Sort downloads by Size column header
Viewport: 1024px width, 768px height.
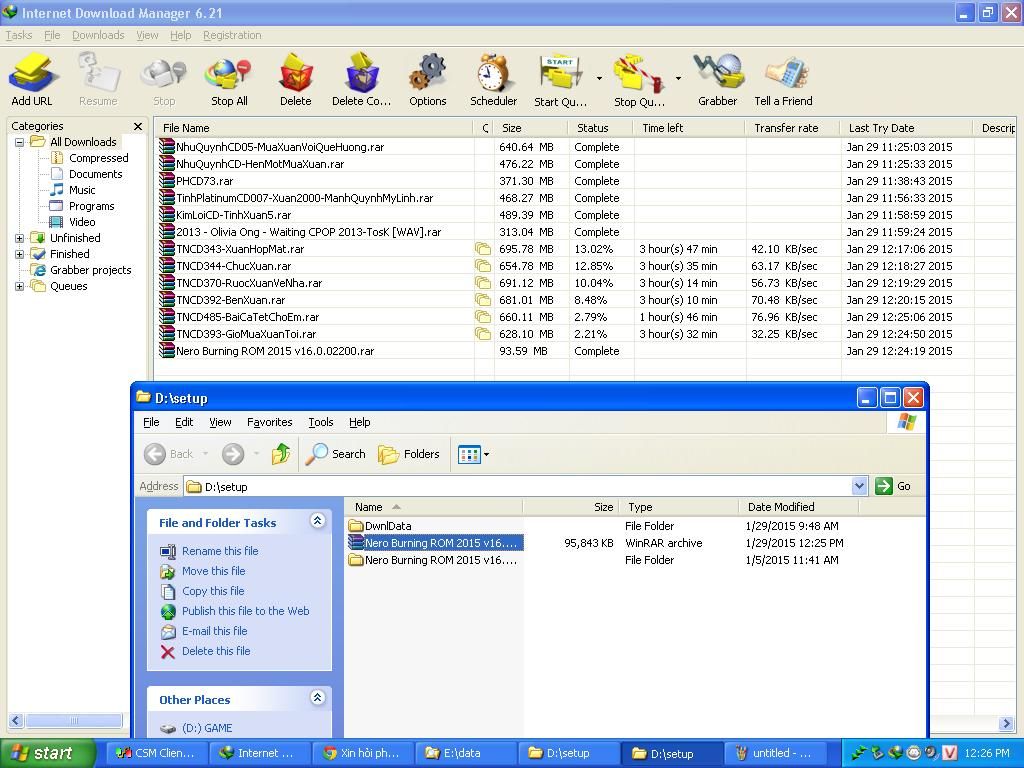[531, 128]
